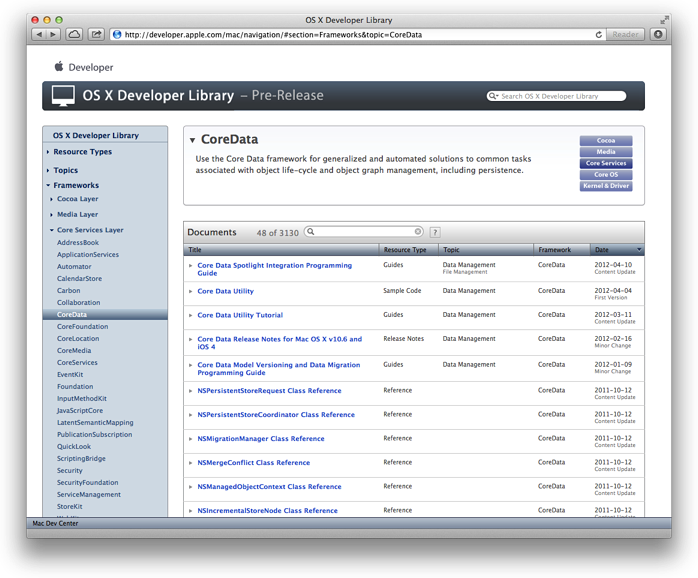Open NSMigrationManager Class Reference link
The image size is (698, 578).
tap(261, 439)
